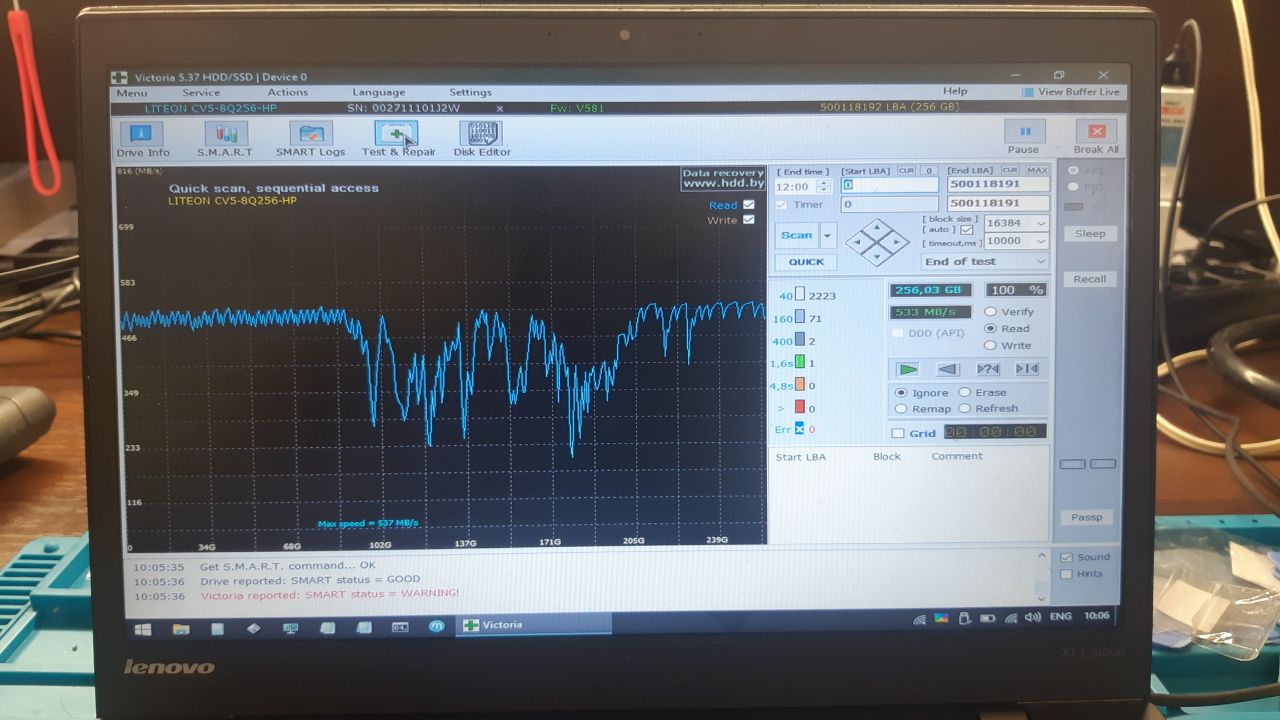This screenshot has width=1280, height=720.
Task: Click the log panel scrollbar
Action: coord(1041,577)
